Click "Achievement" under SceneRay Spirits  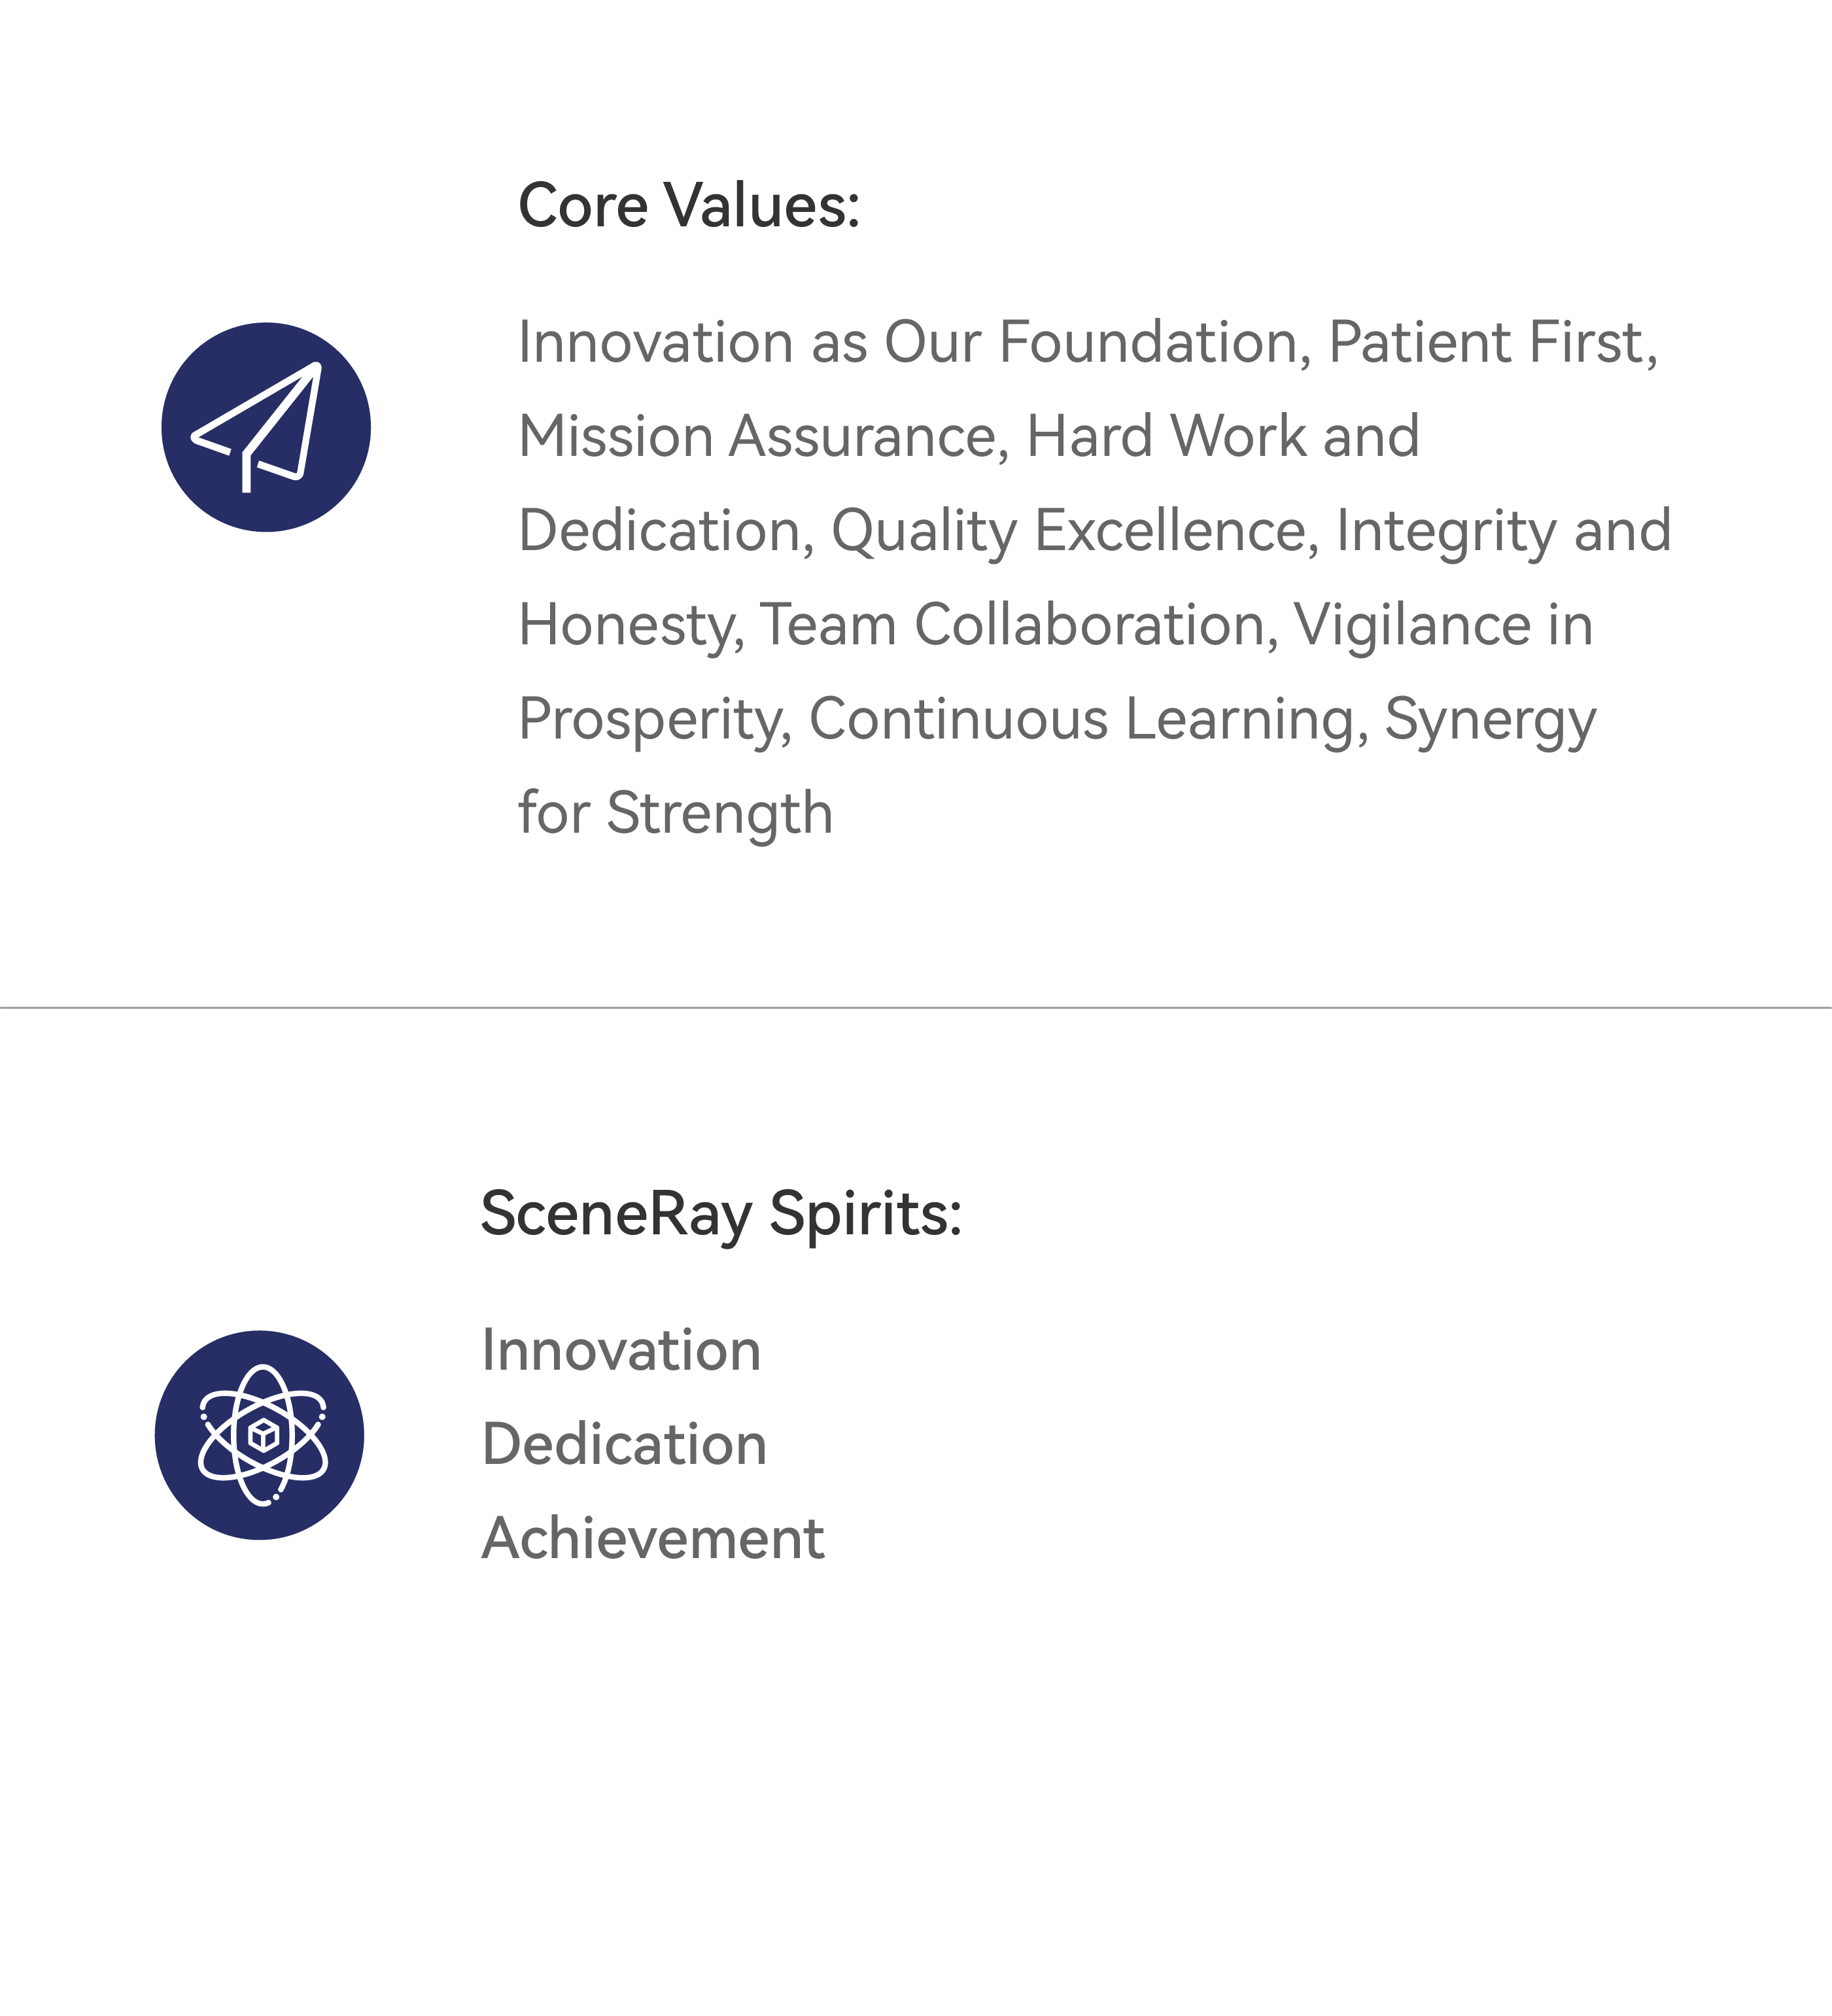coord(653,1539)
